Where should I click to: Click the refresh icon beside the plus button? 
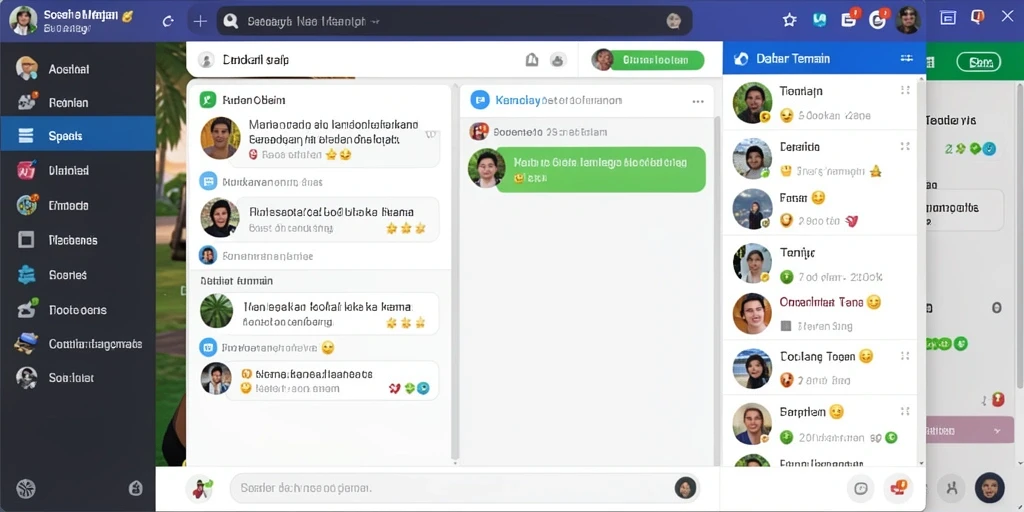168,21
